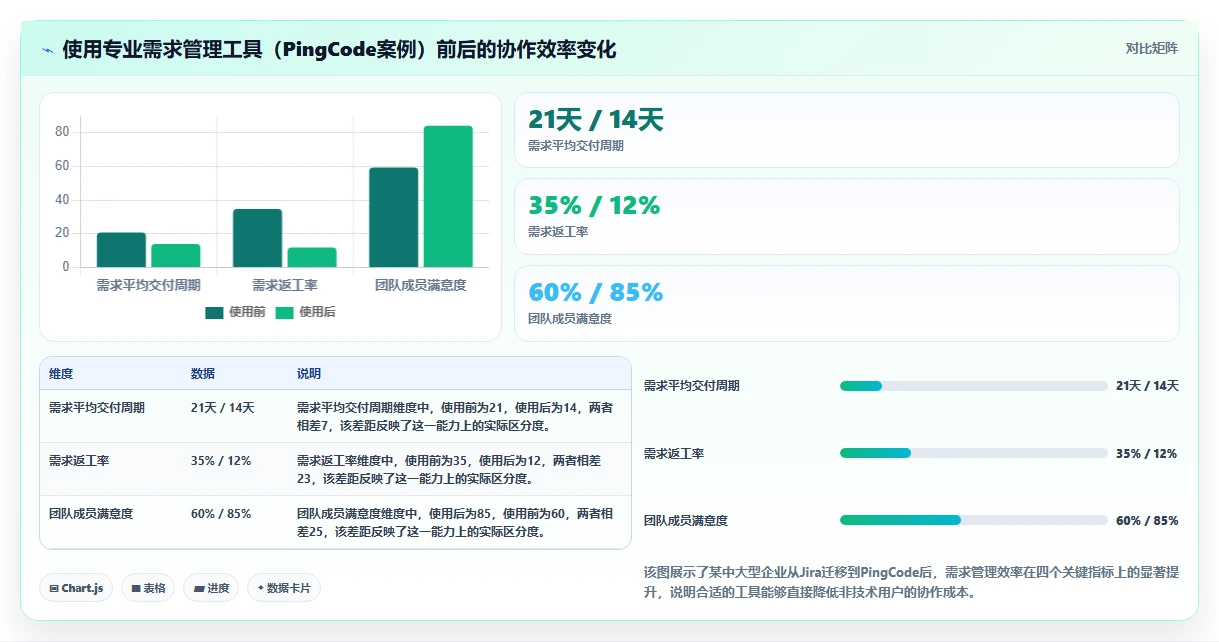
Task: Click table cell 35% / 12%
Action: [x=221, y=461]
